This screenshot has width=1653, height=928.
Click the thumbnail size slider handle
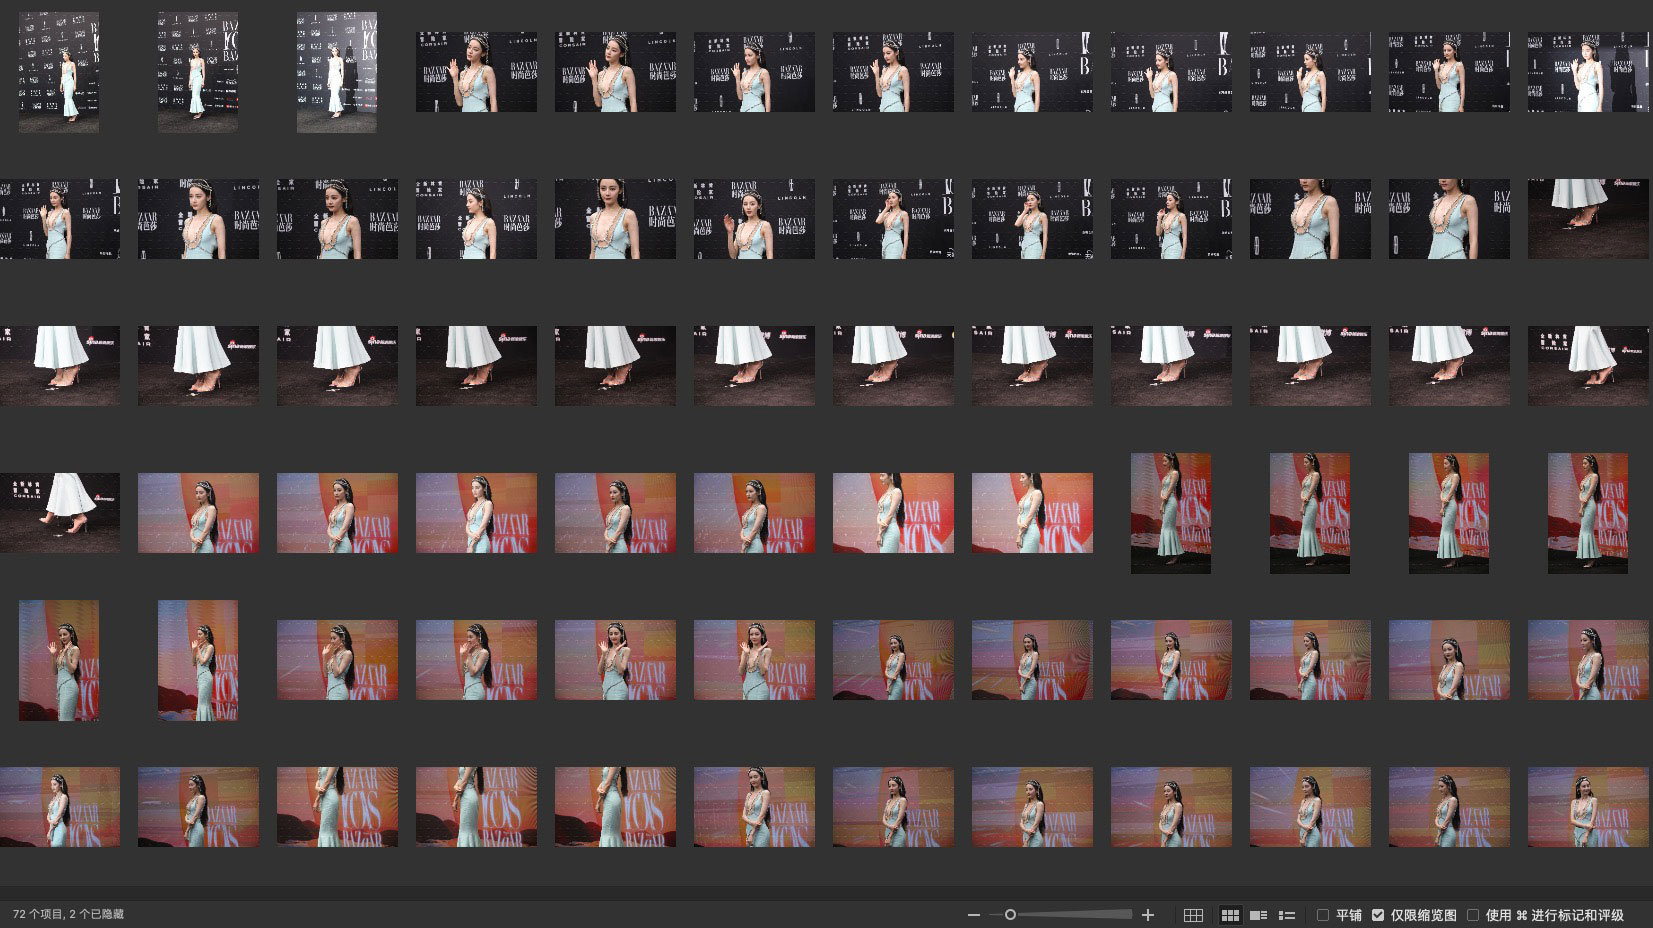[x=1010, y=915]
